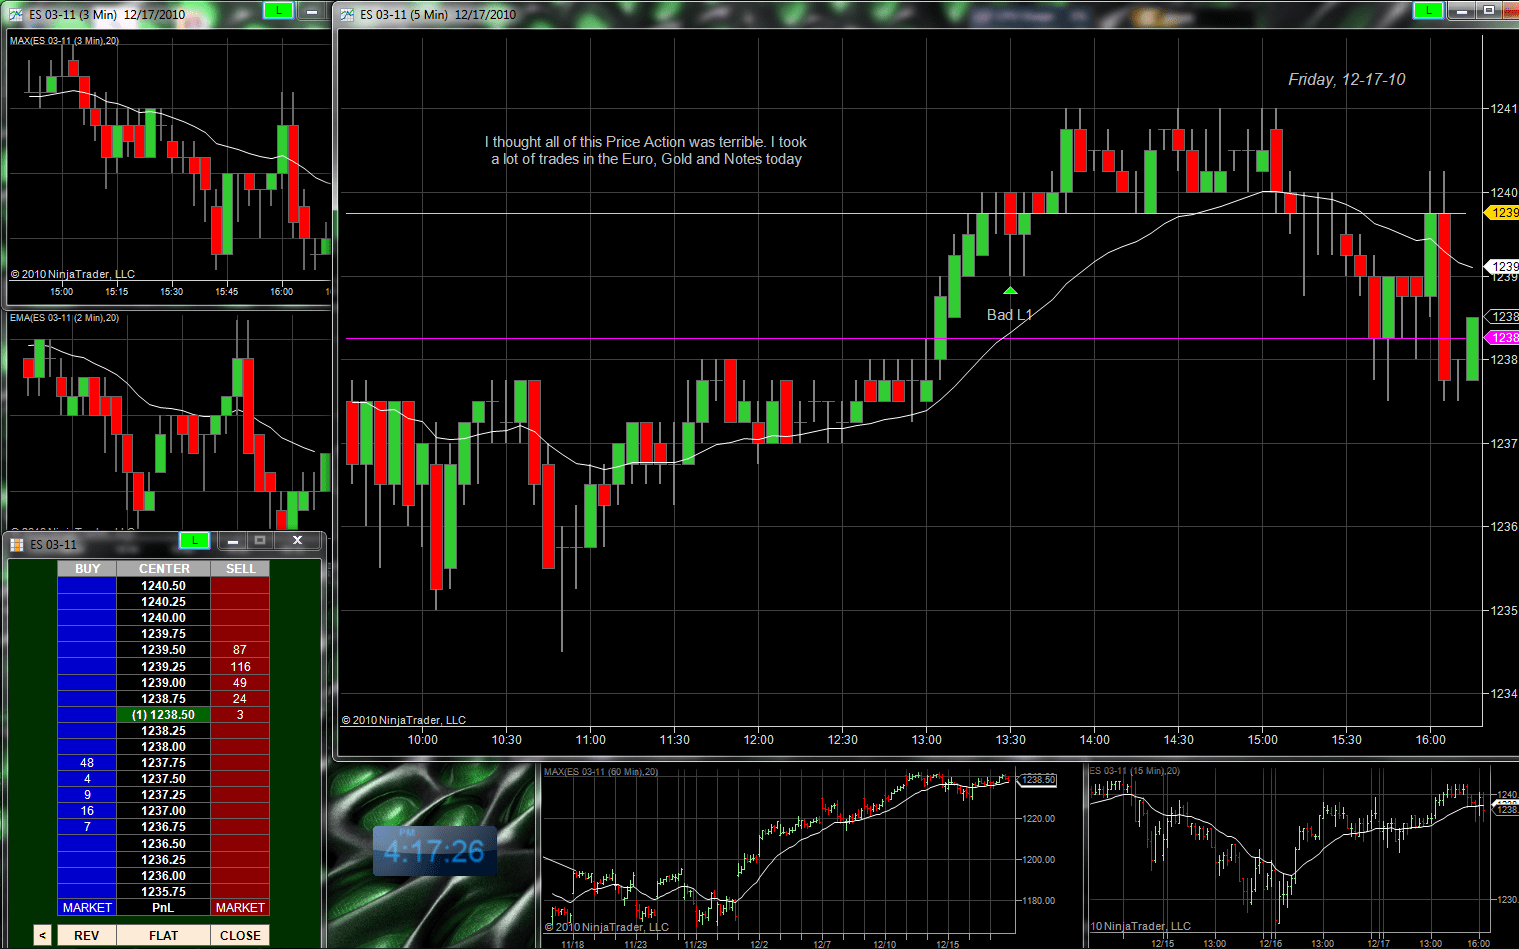Select the green Bad L1 arrow marker
Viewport: 1519px width, 949px height.
[1010, 291]
